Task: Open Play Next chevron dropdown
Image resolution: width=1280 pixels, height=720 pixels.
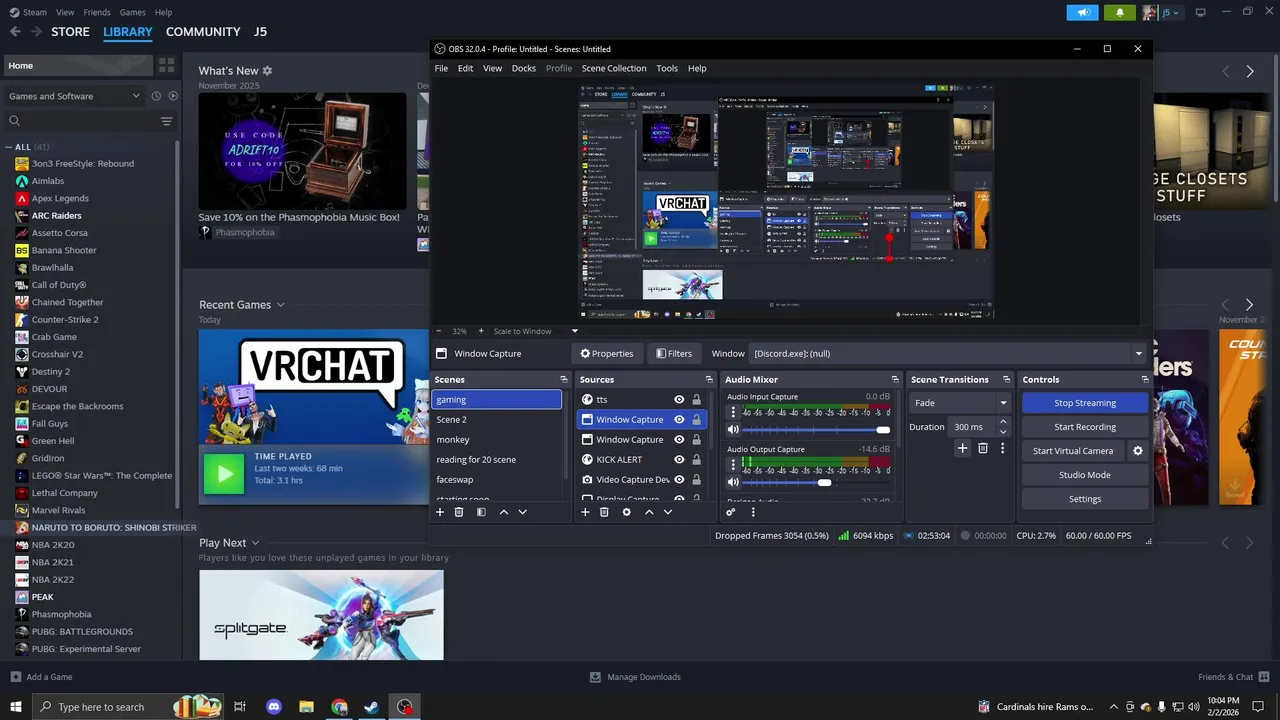Action: coord(255,543)
